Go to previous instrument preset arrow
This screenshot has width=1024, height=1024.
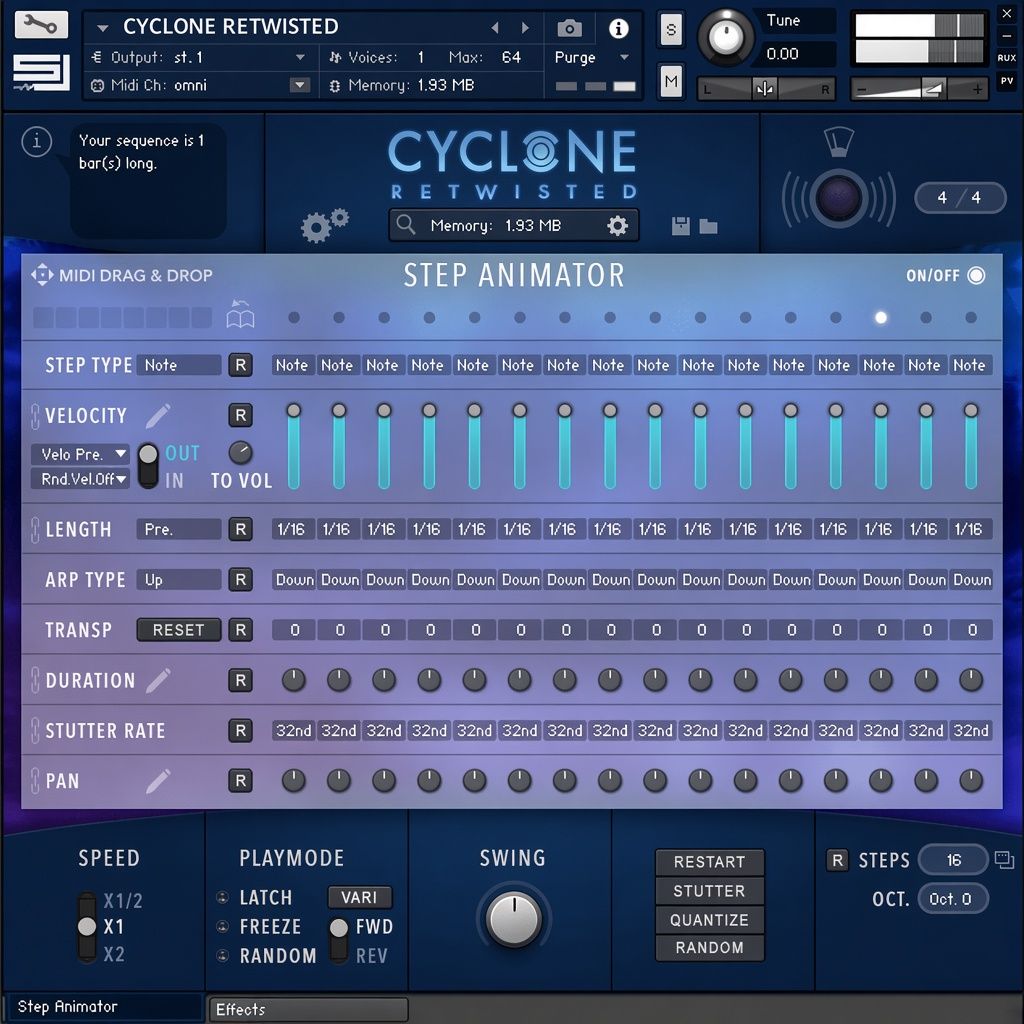tap(495, 27)
